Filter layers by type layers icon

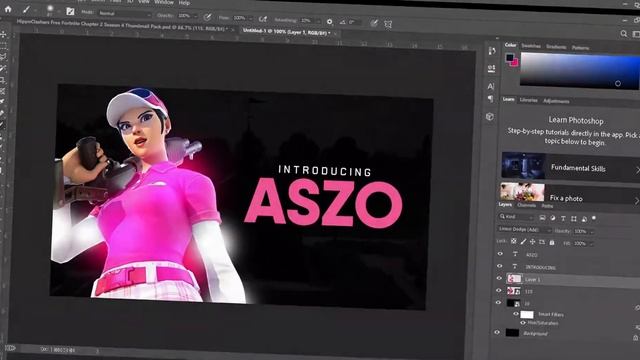[x=563, y=219]
